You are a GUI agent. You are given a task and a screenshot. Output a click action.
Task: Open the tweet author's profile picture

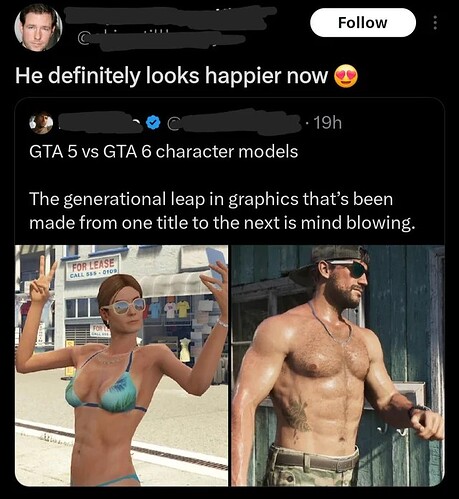(38, 28)
